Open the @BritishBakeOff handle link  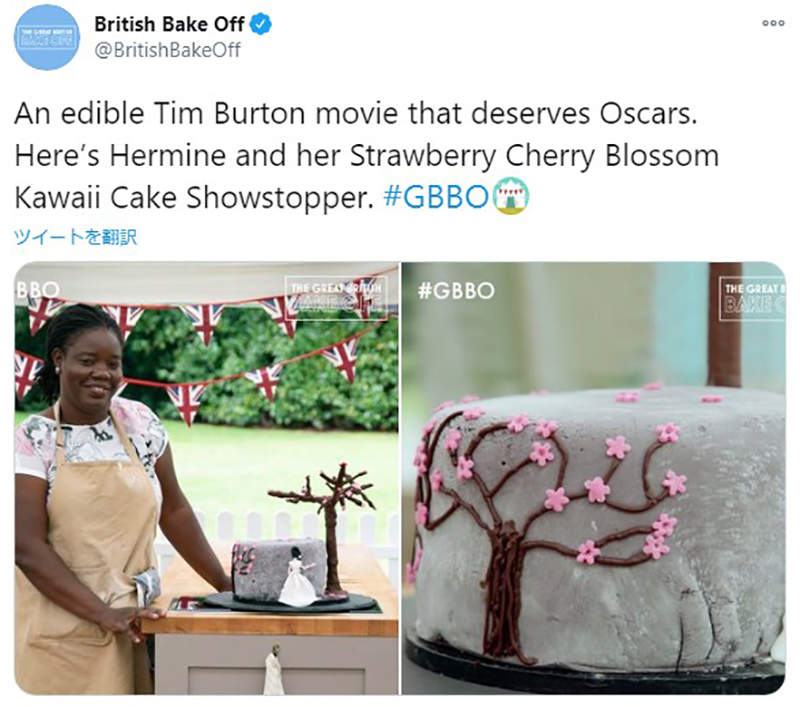[x=167, y=50]
